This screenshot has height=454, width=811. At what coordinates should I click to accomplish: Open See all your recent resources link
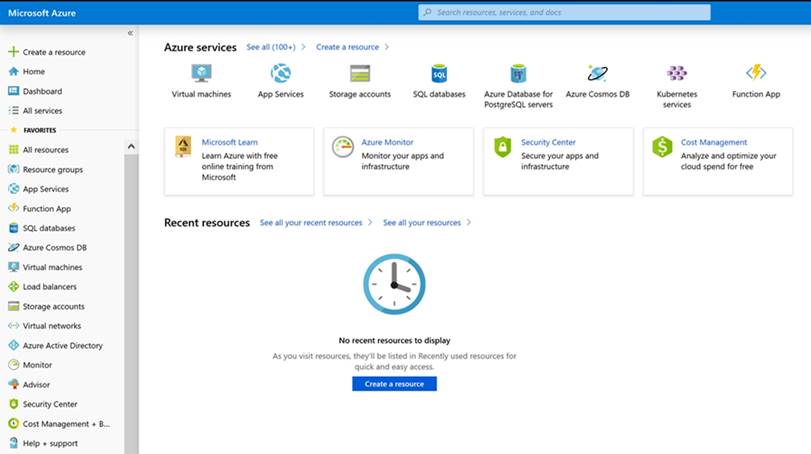pyautogui.click(x=310, y=223)
